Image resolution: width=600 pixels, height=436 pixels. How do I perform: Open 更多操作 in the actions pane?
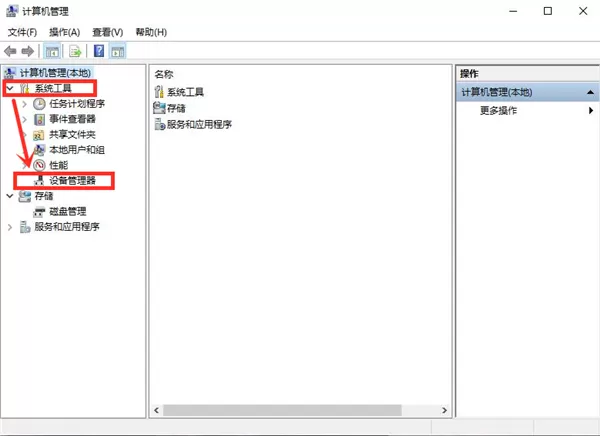[x=498, y=111]
